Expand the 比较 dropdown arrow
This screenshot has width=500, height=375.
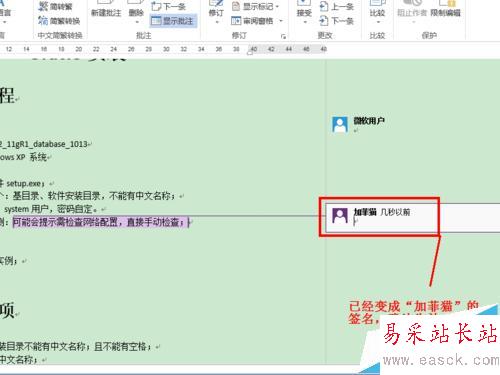(x=378, y=22)
